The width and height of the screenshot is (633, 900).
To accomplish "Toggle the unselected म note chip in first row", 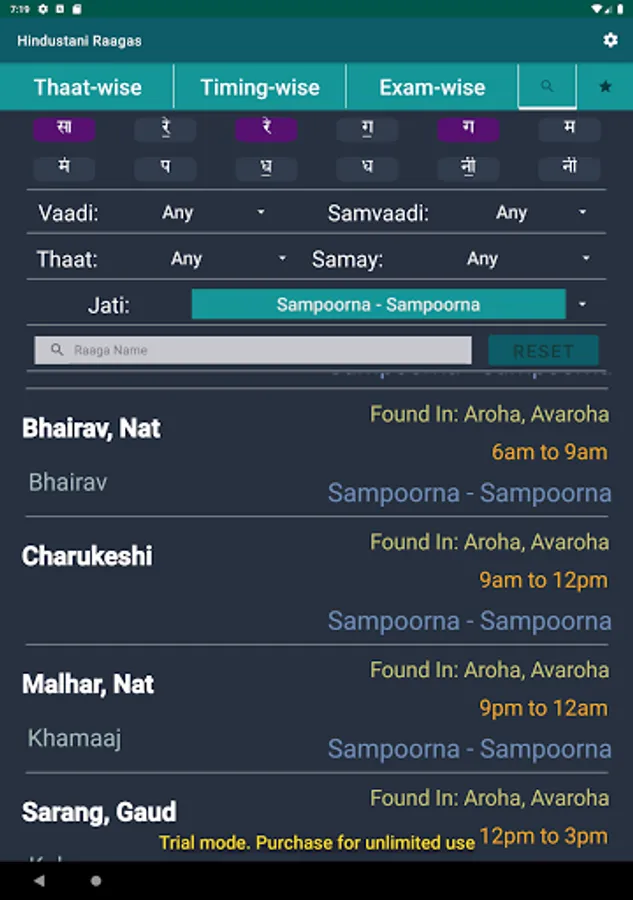I will point(569,128).
